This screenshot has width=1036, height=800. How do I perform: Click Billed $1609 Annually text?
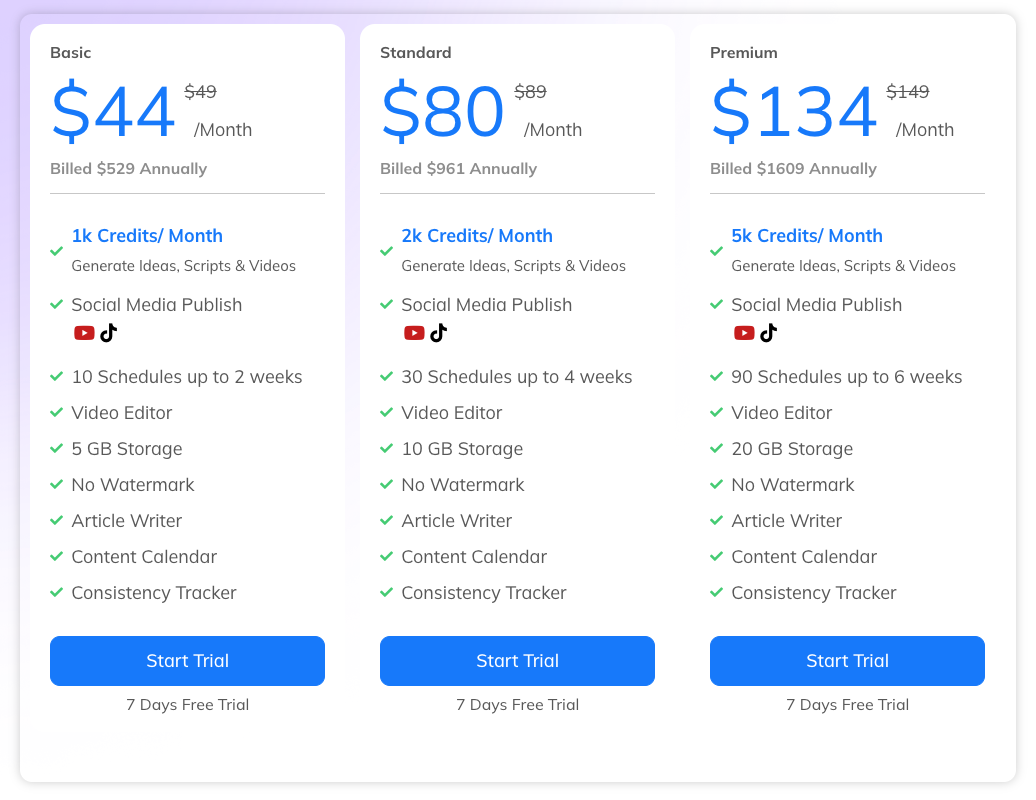pyautogui.click(x=793, y=169)
